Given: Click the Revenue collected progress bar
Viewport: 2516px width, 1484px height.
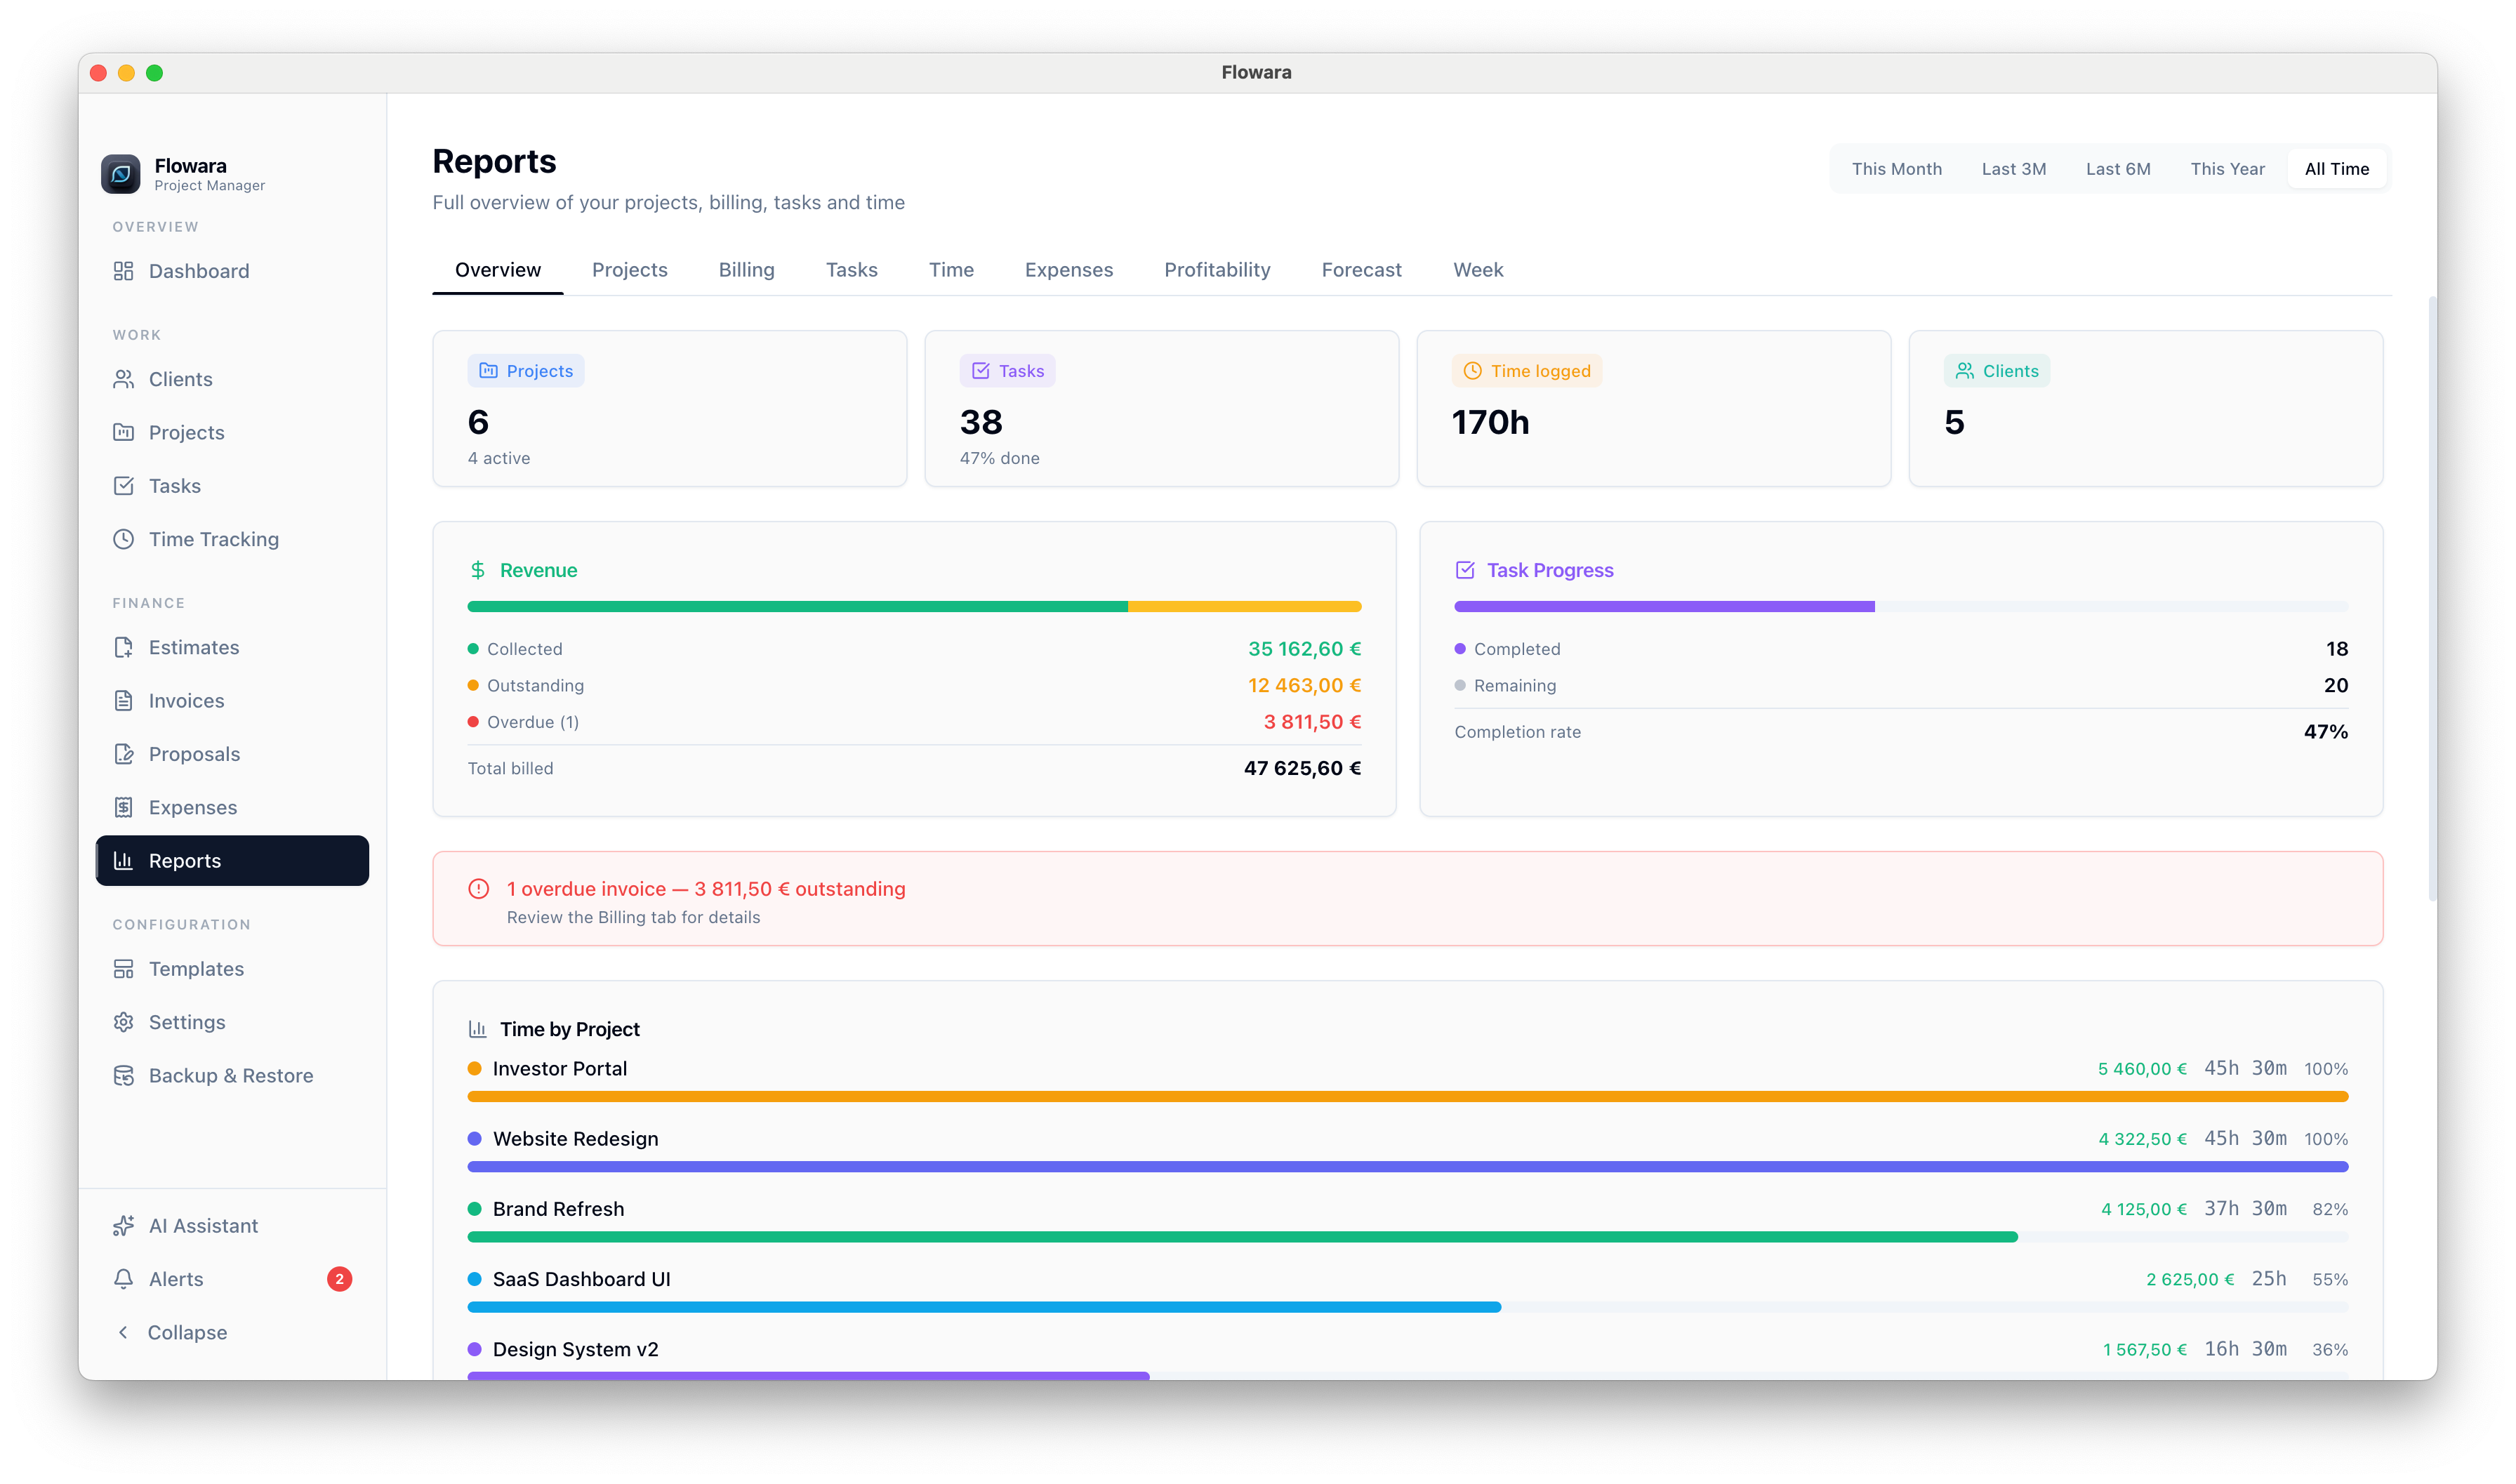Looking at the screenshot, I should tap(797, 607).
